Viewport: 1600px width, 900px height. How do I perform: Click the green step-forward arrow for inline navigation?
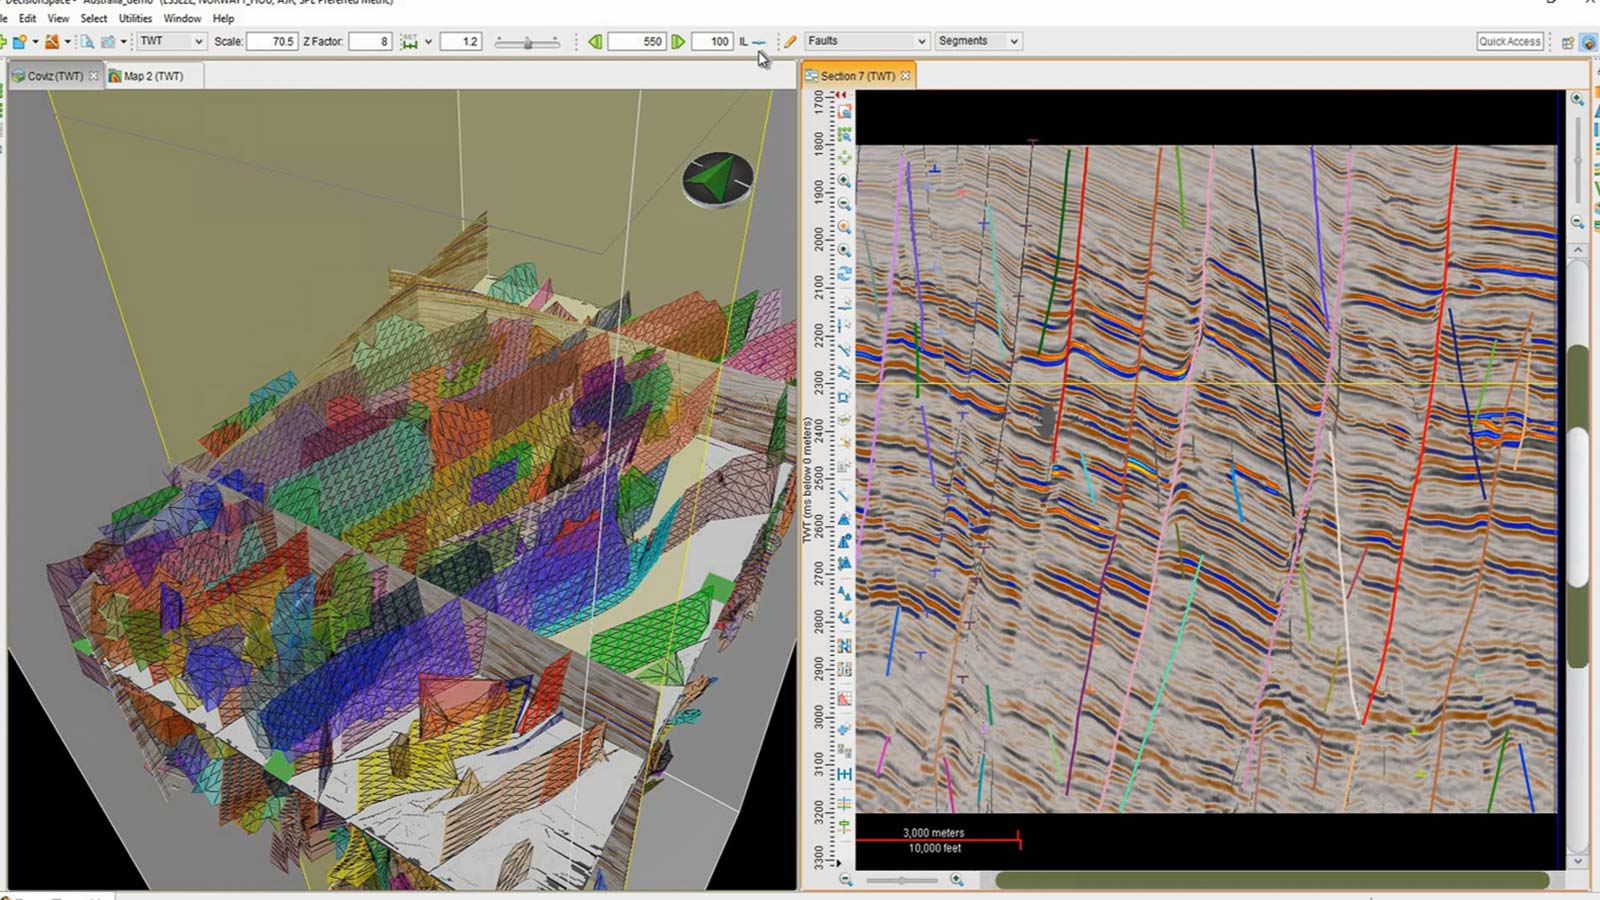(678, 41)
